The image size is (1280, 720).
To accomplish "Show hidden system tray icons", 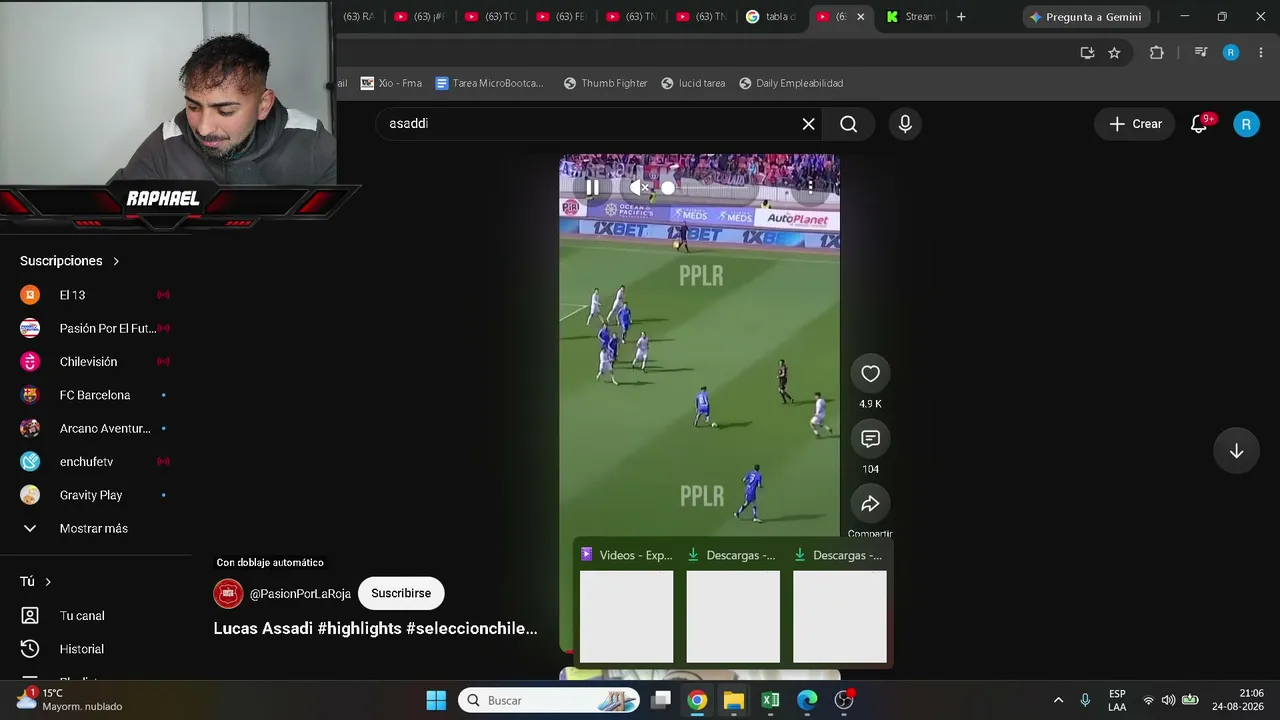I will (1058, 700).
